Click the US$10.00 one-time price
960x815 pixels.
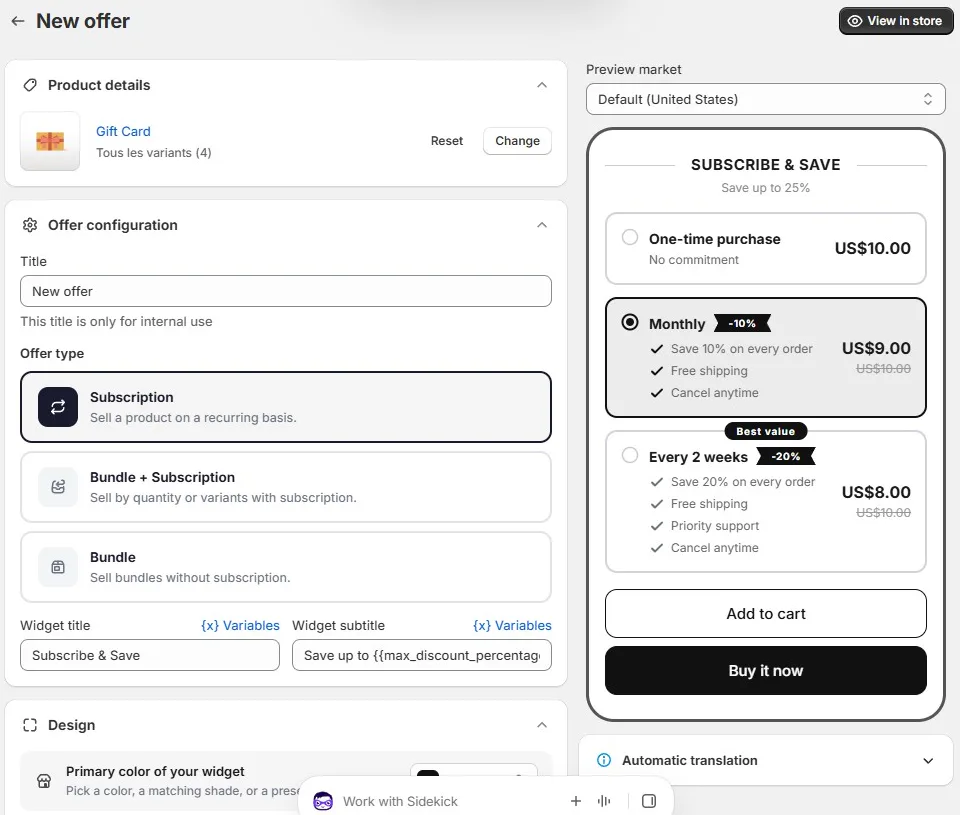pyautogui.click(x=872, y=248)
